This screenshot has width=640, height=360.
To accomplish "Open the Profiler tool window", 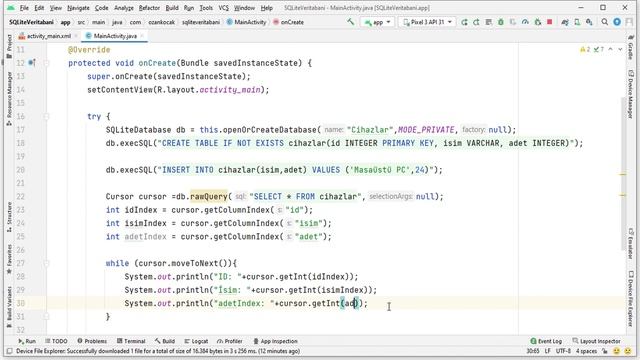I will (x=230, y=341).
